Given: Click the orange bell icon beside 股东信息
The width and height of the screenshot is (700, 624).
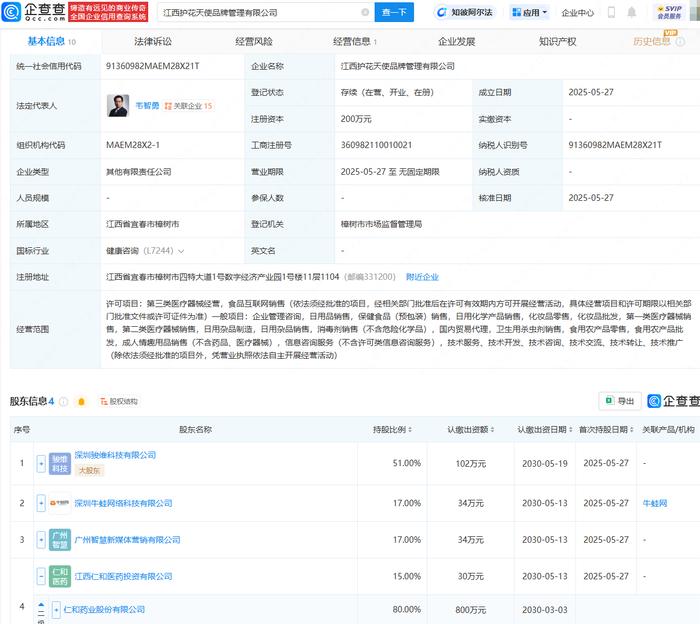Looking at the screenshot, I should (x=81, y=401).
